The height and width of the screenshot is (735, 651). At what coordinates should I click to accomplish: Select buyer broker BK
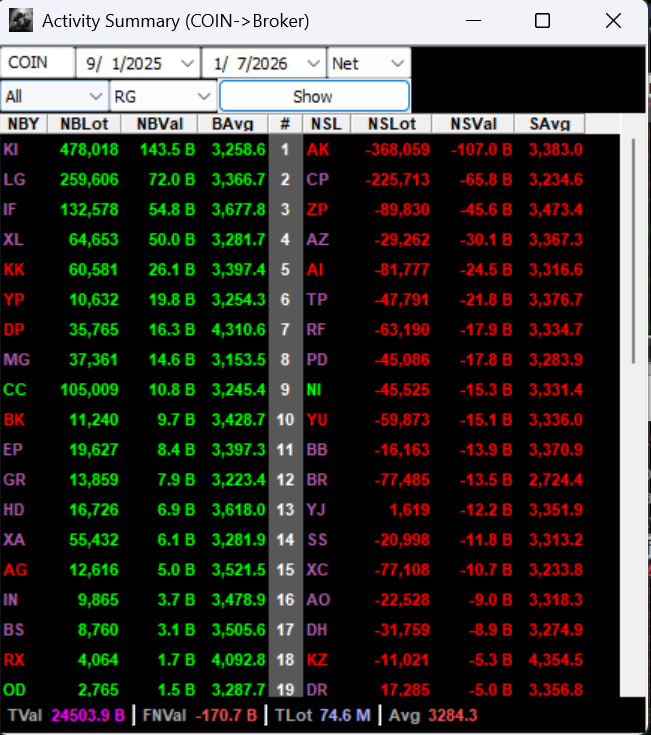tap(14, 420)
